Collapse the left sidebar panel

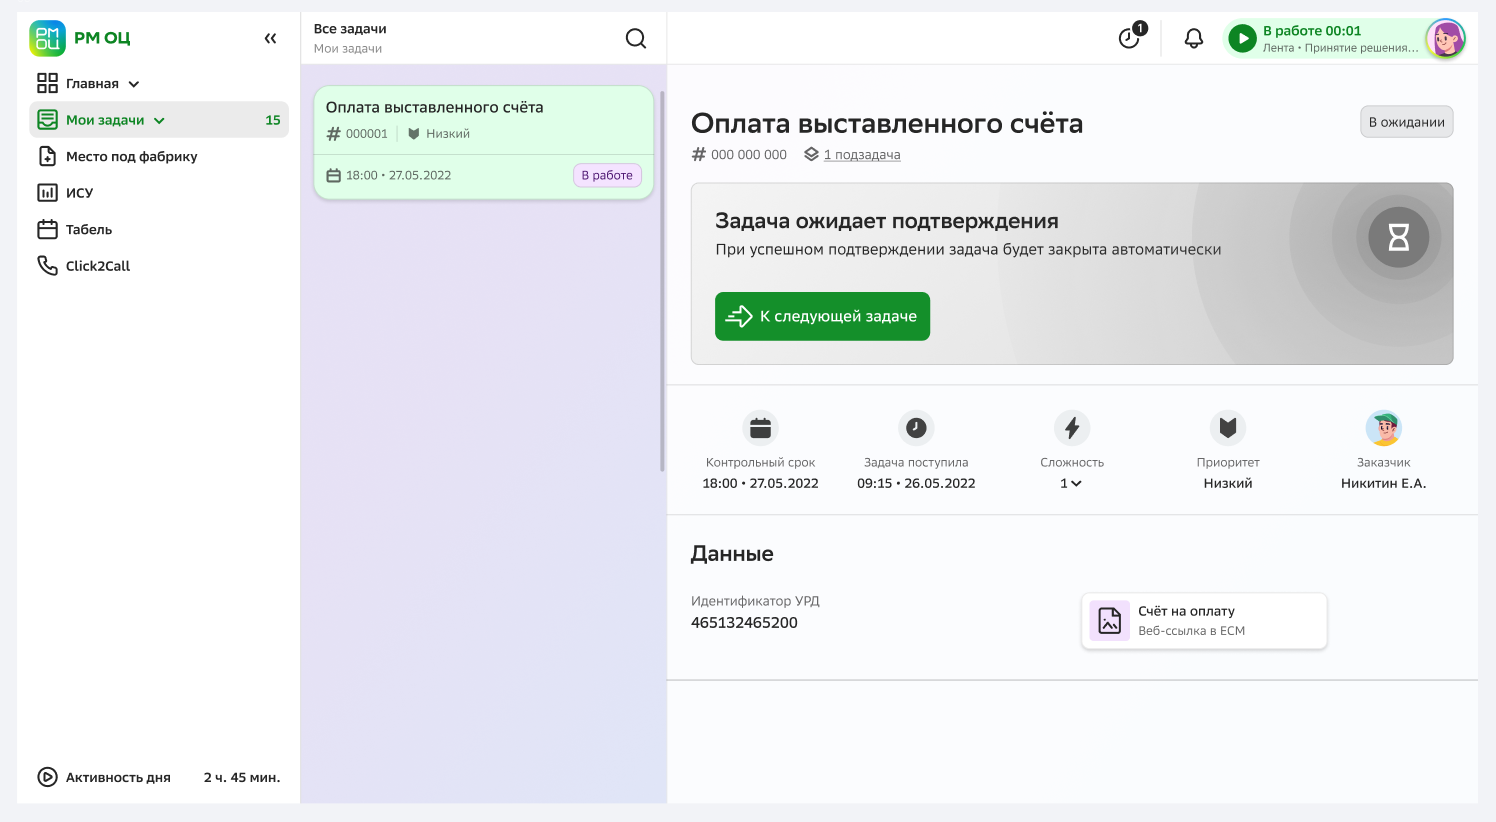pyautogui.click(x=270, y=38)
